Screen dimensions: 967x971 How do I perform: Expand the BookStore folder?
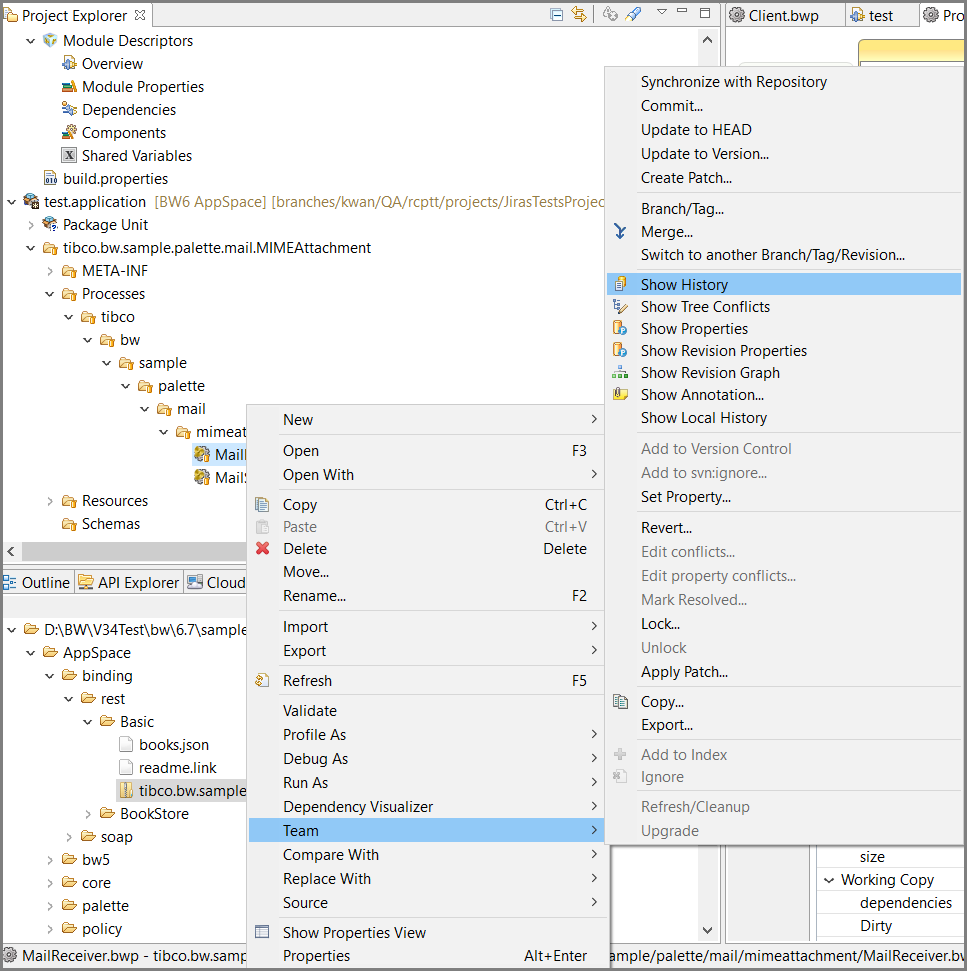[x=88, y=814]
